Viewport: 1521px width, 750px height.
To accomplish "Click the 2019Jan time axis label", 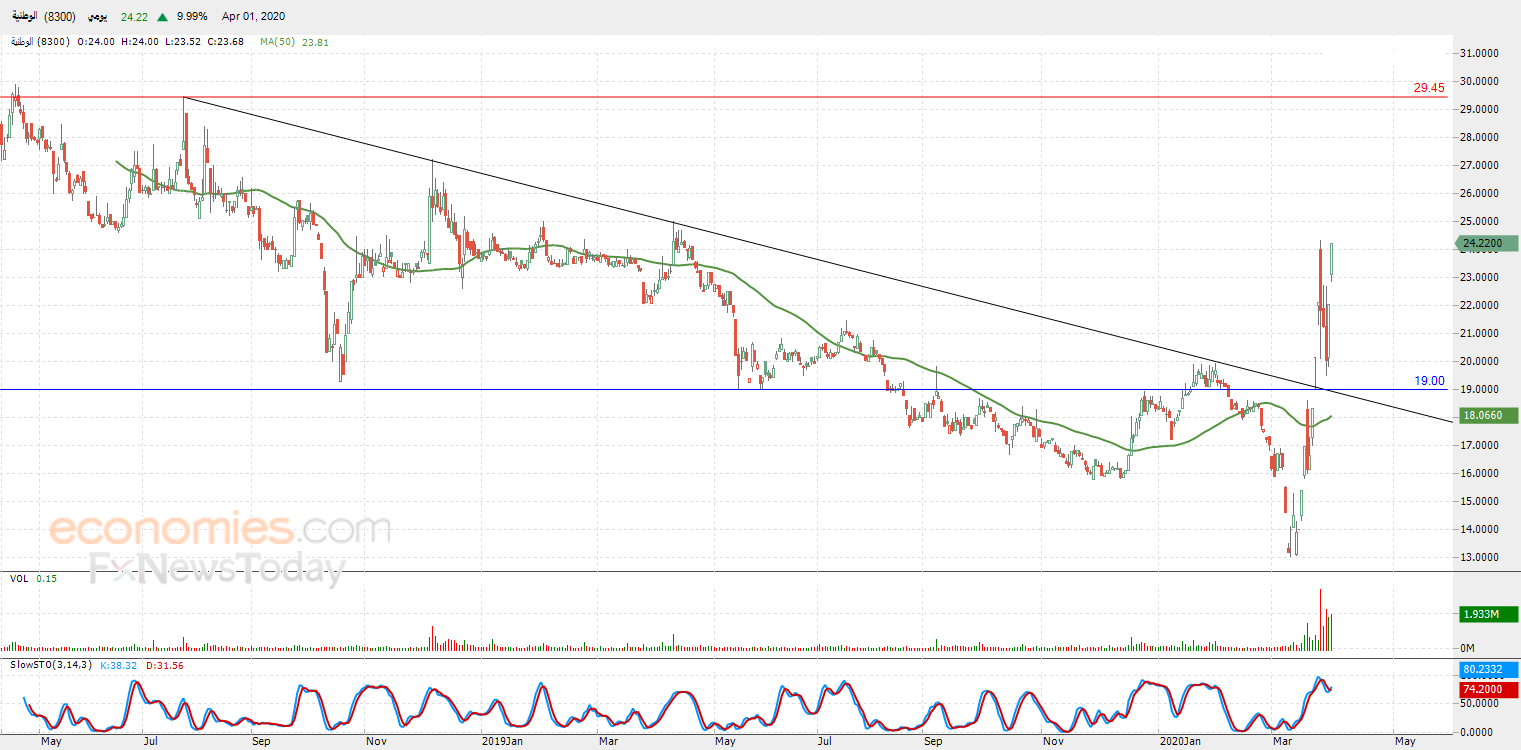I will pos(502,741).
